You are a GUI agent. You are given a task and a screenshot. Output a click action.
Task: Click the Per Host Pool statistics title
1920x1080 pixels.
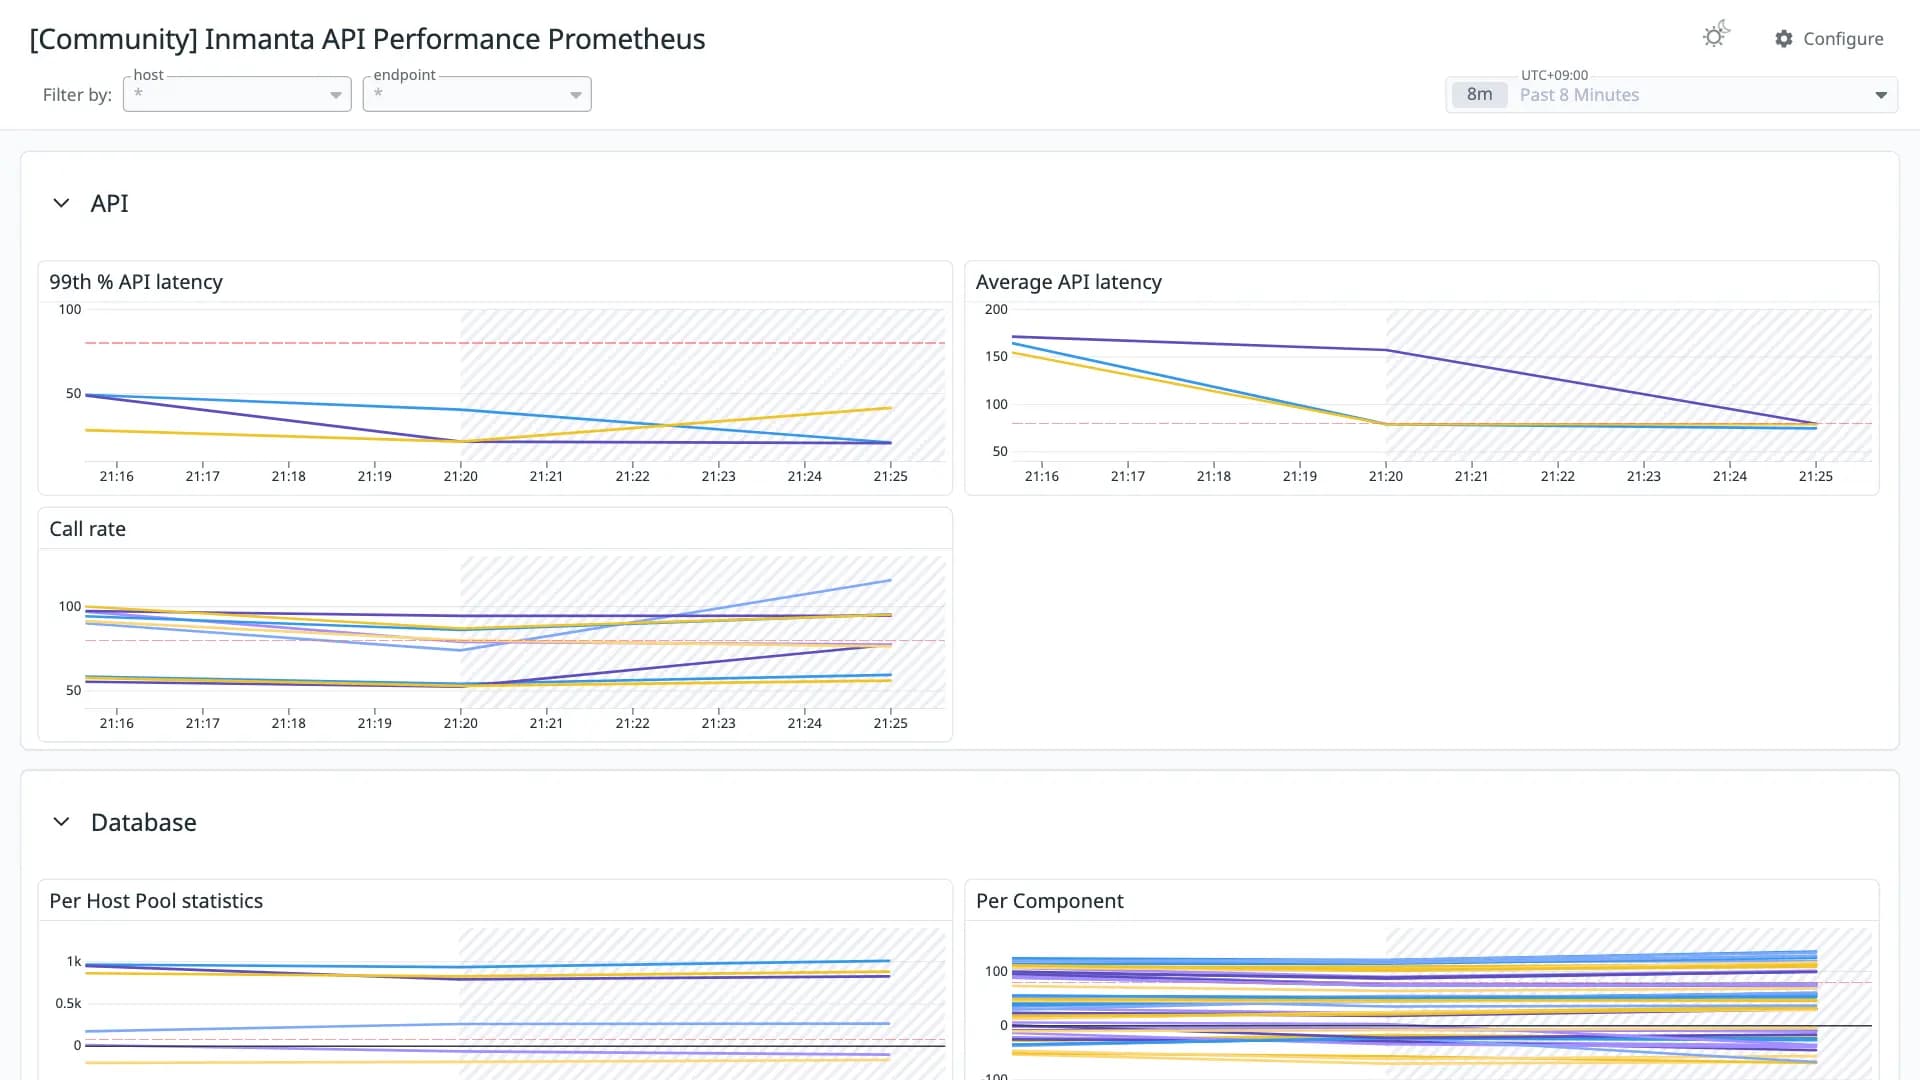pos(156,901)
